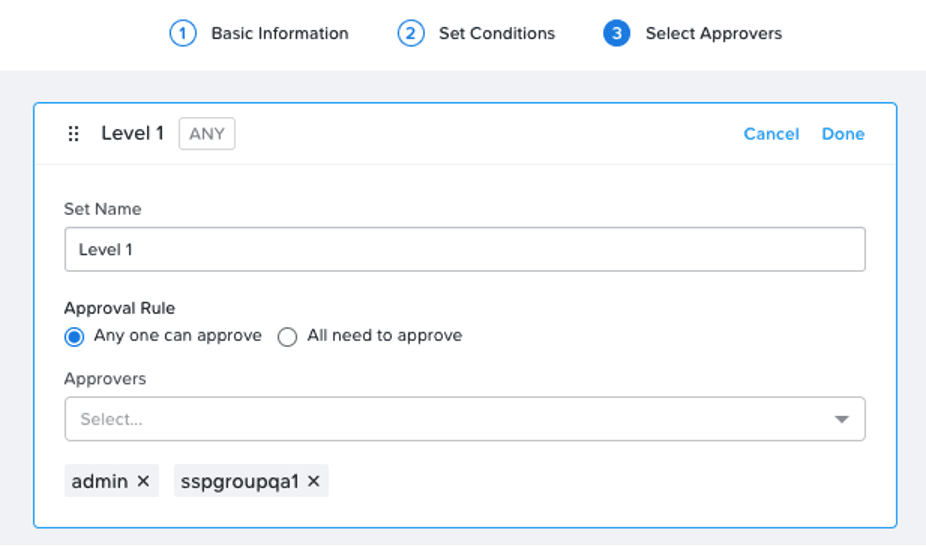Focus the Set Name input field
Screen dimensions: 926x546
point(465,249)
